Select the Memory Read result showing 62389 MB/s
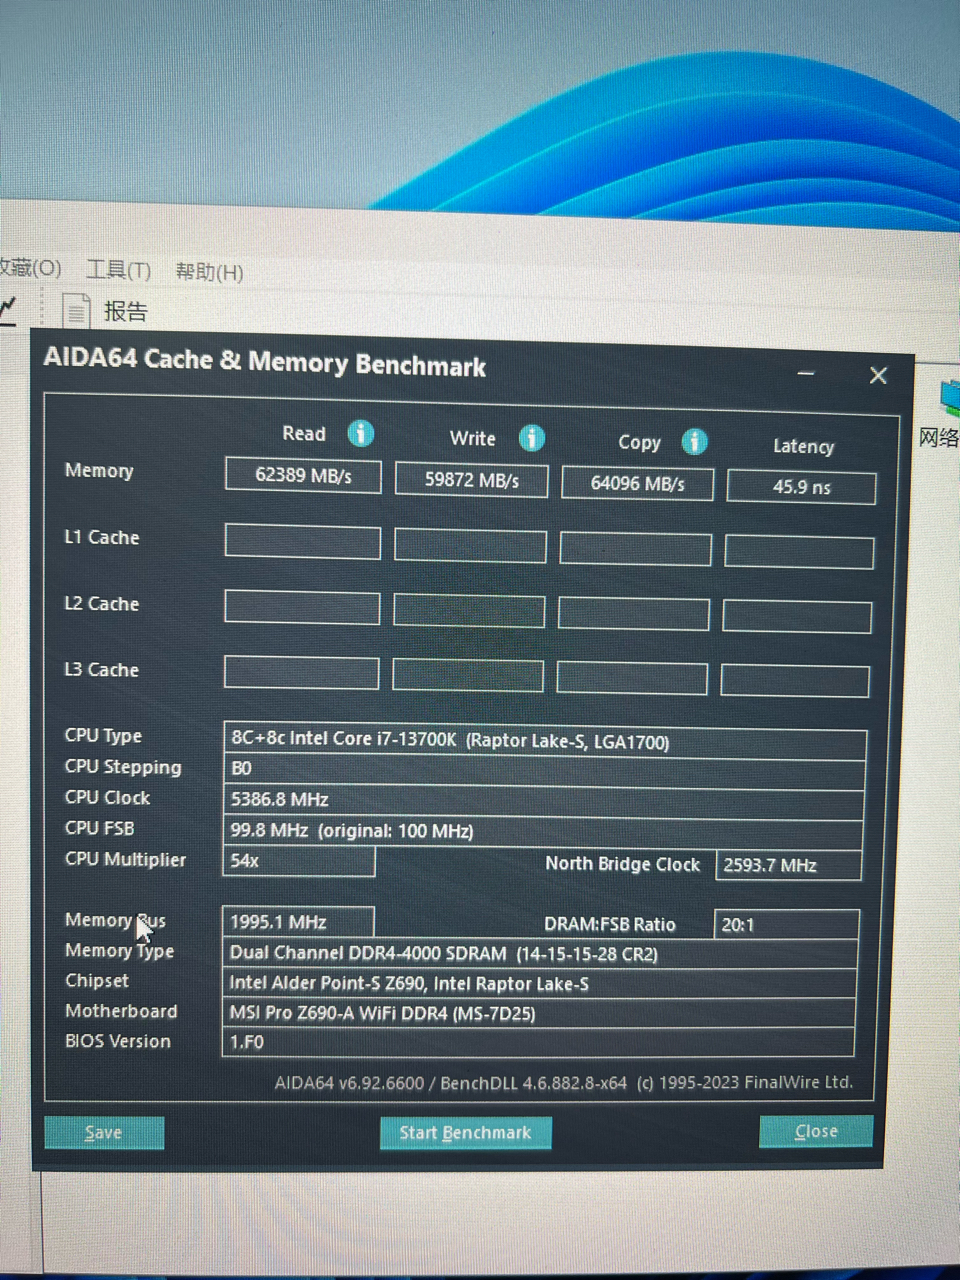Screen dimensions: 960x1280 tap(302, 476)
